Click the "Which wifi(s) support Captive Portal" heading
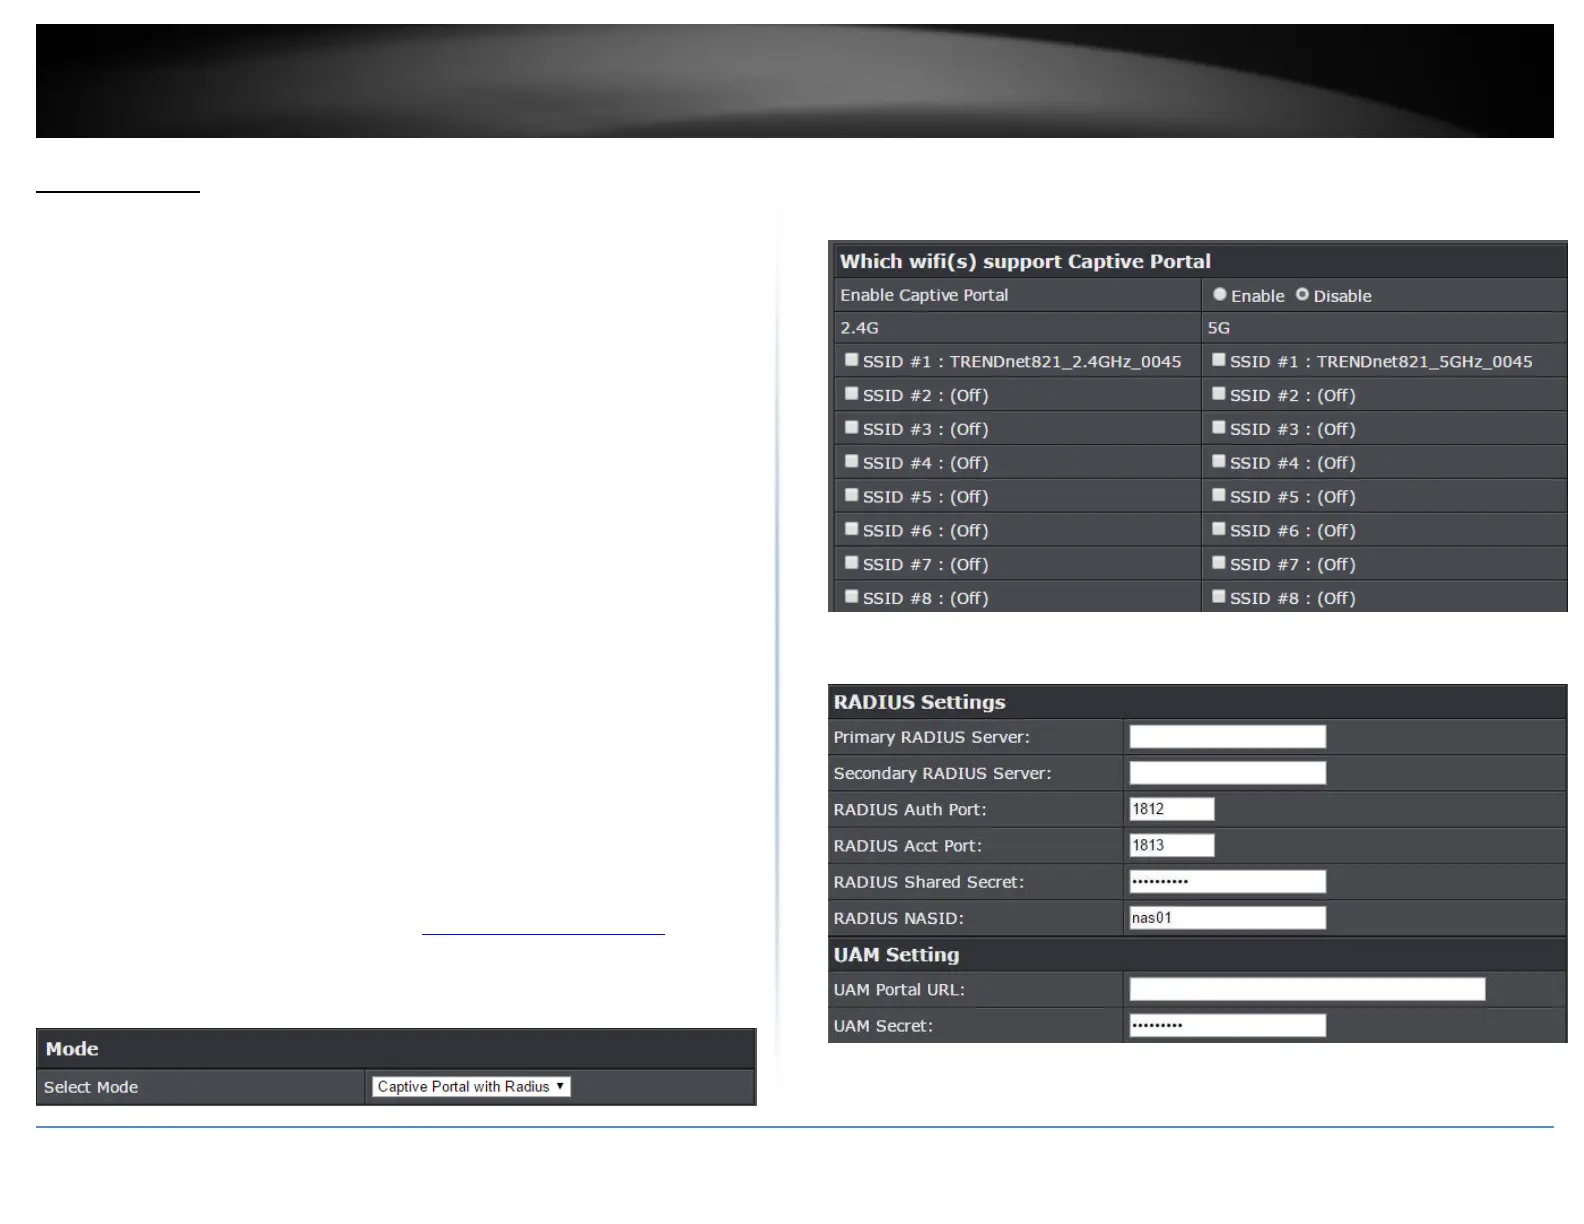Viewport: 1584px width, 1224px height. tap(1025, 262)
